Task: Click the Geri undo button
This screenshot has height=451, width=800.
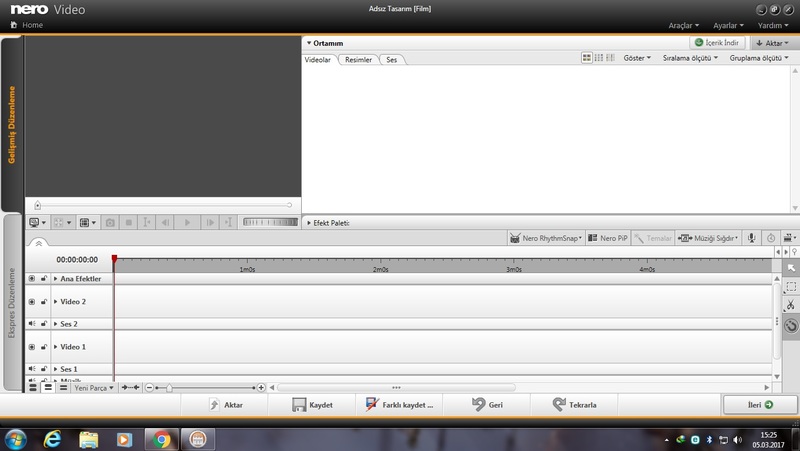Action: [x=487, y=405]
